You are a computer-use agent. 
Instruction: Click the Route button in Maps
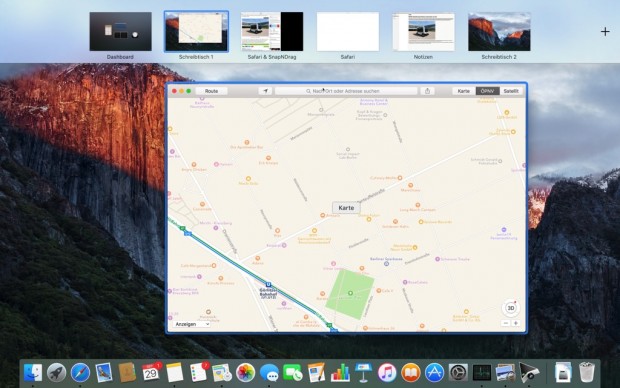211,91
